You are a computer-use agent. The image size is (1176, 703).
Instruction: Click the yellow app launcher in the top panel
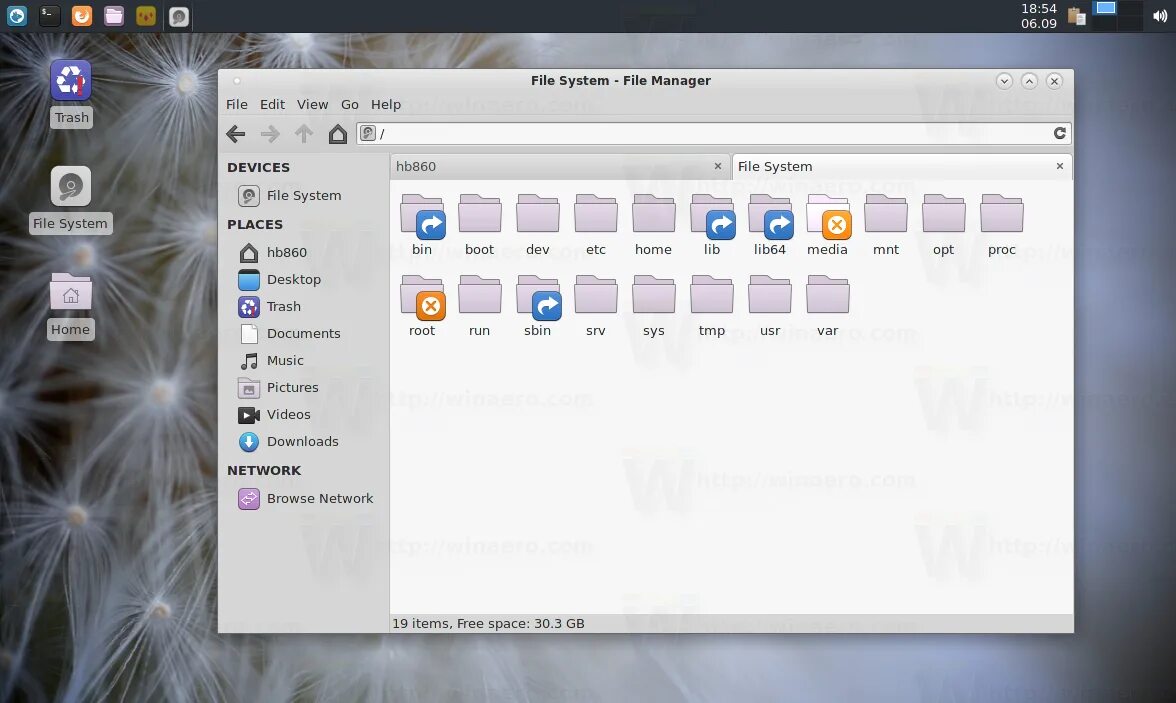(146, 16)
